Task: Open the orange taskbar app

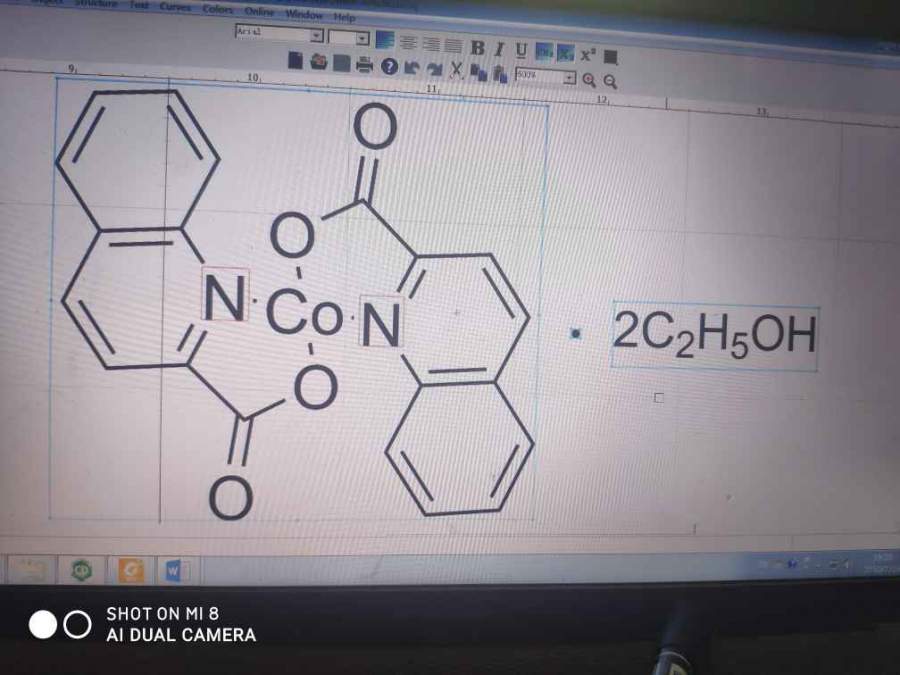Action: point(131,571)
